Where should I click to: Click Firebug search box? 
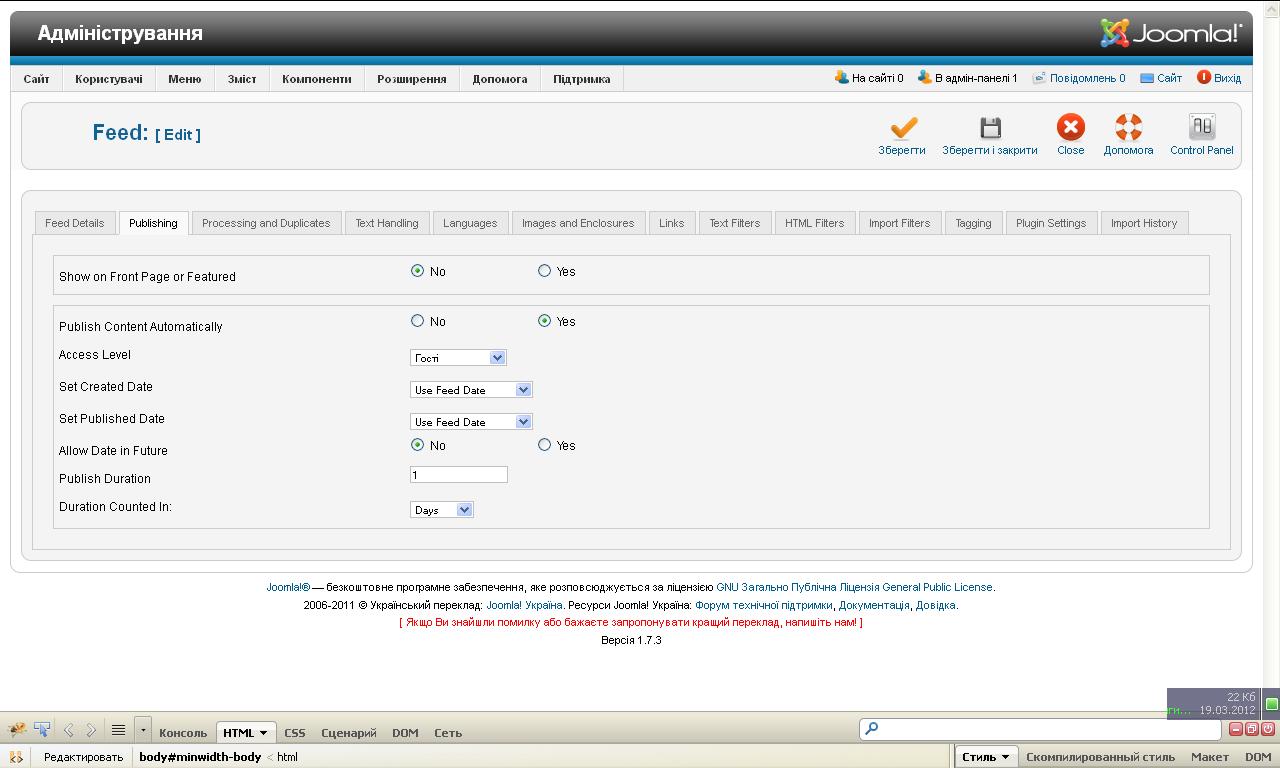coord(1040,729)
